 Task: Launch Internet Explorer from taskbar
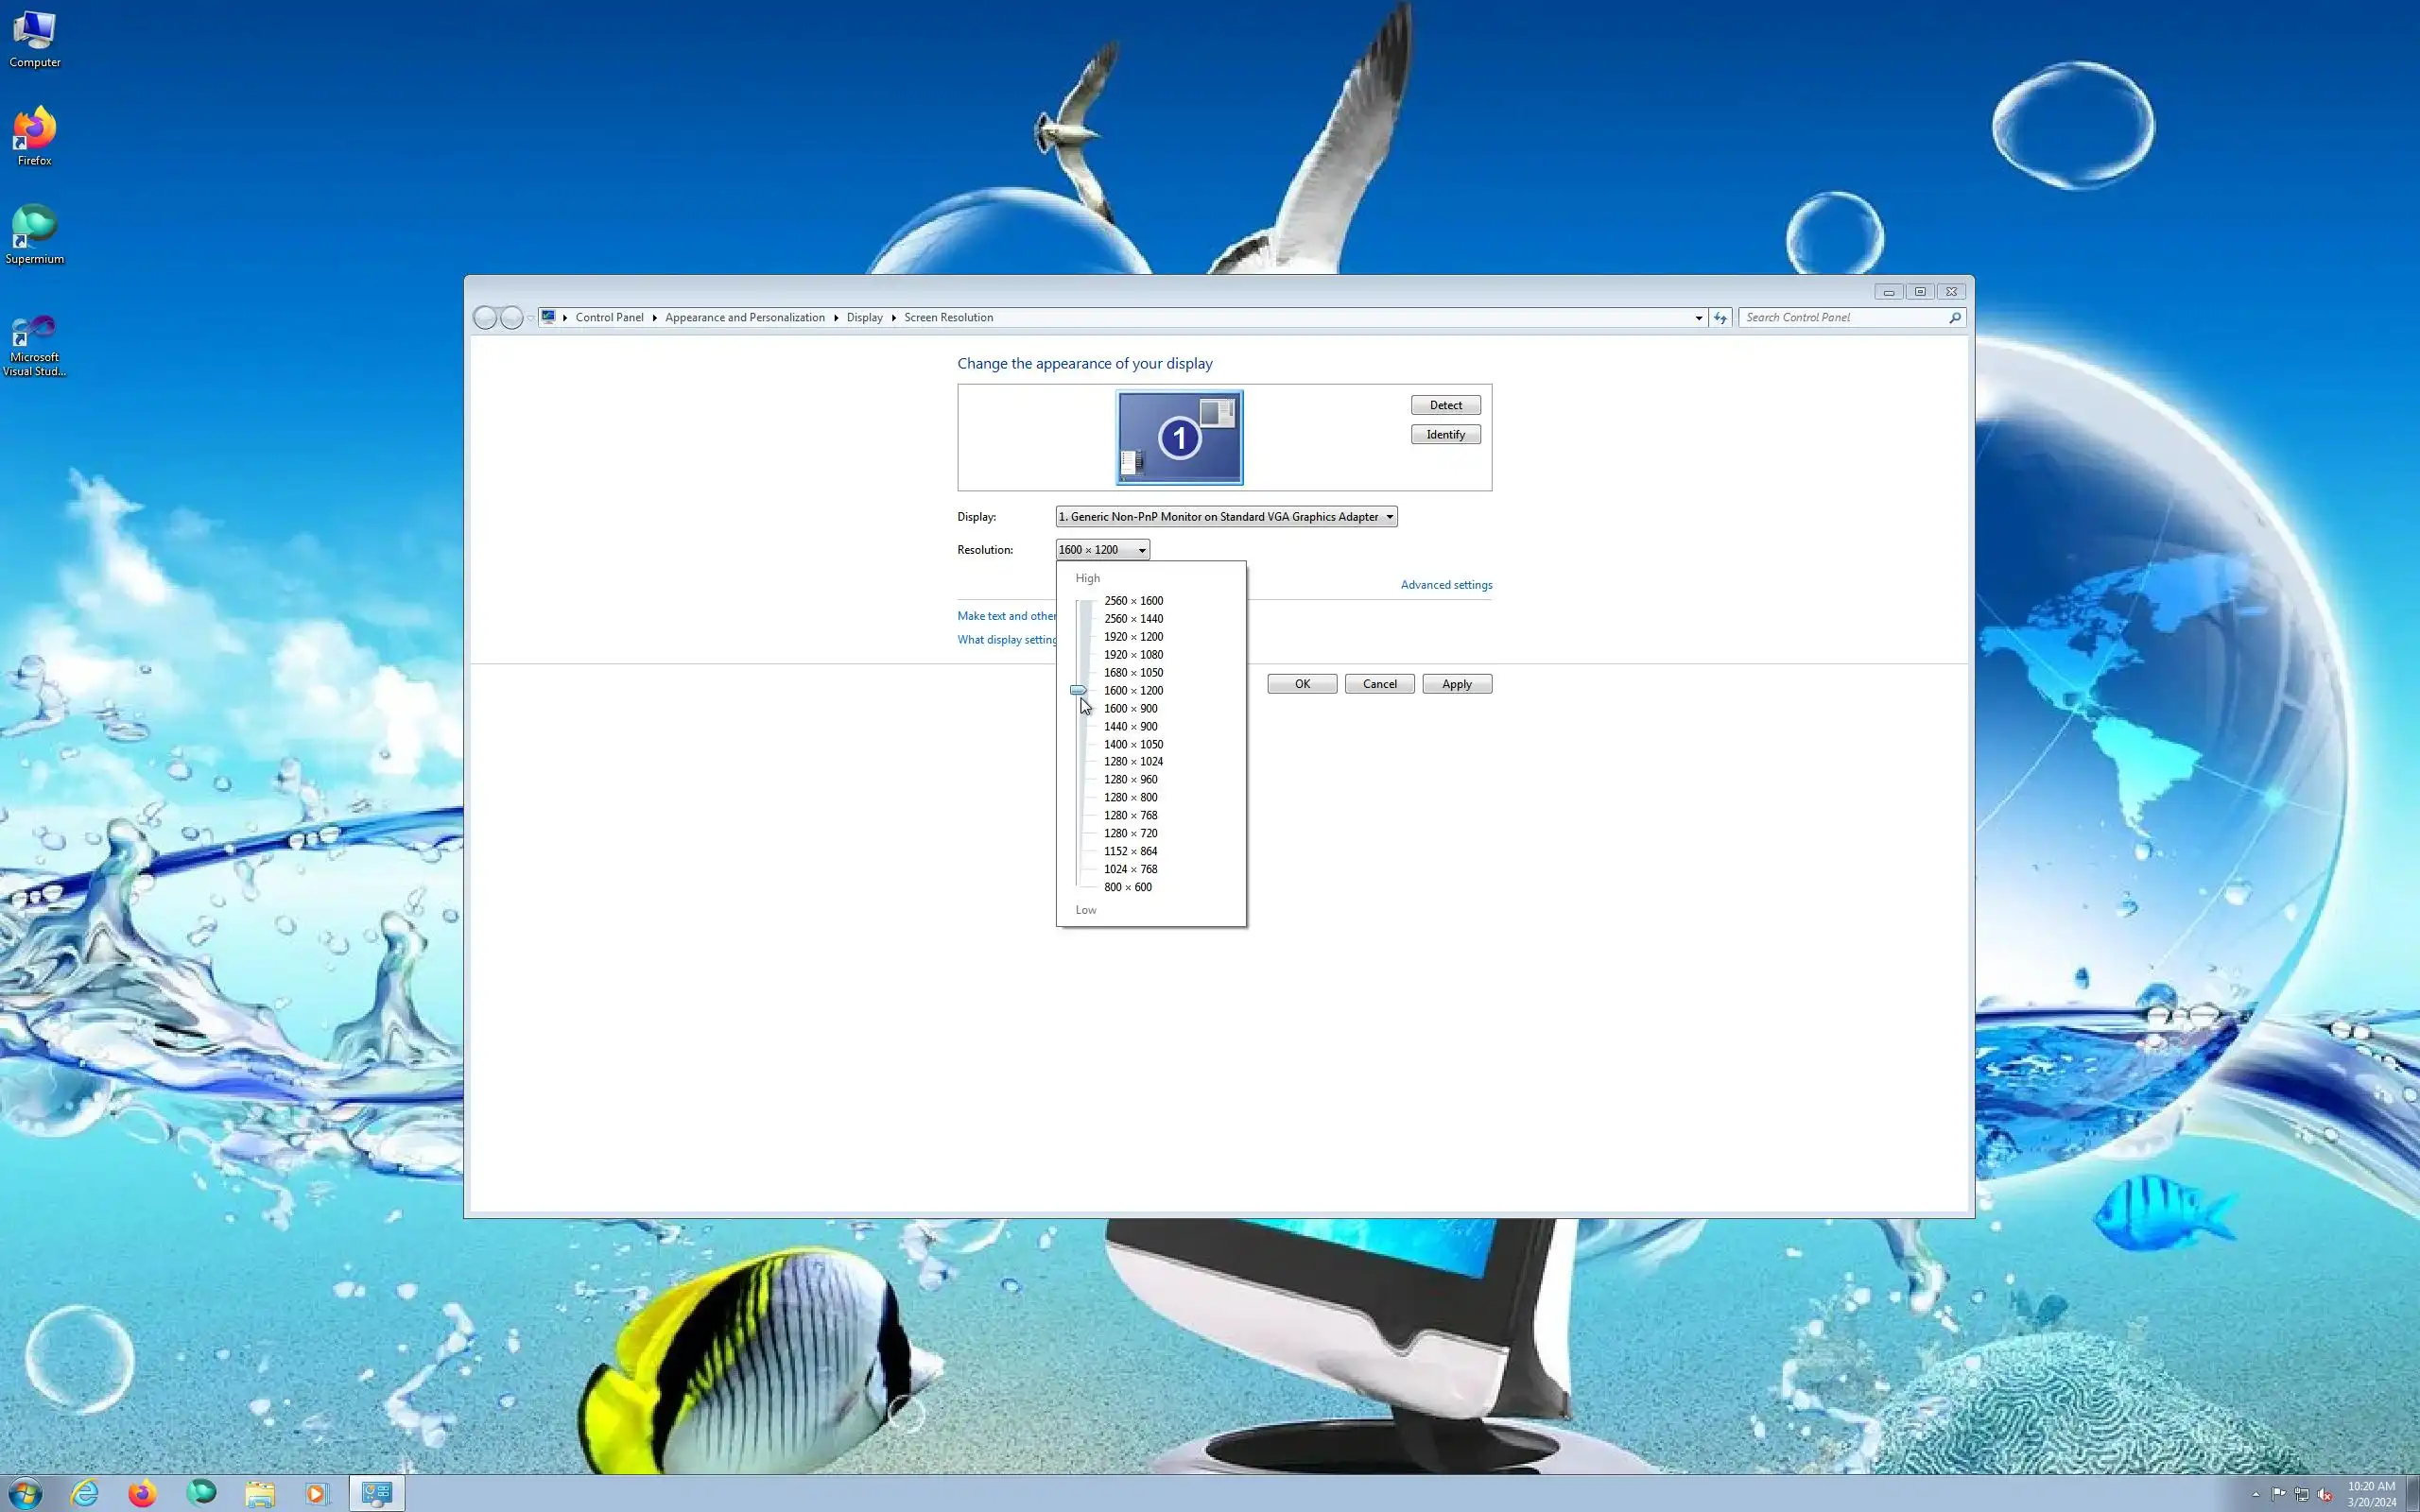coord(85,1493)
